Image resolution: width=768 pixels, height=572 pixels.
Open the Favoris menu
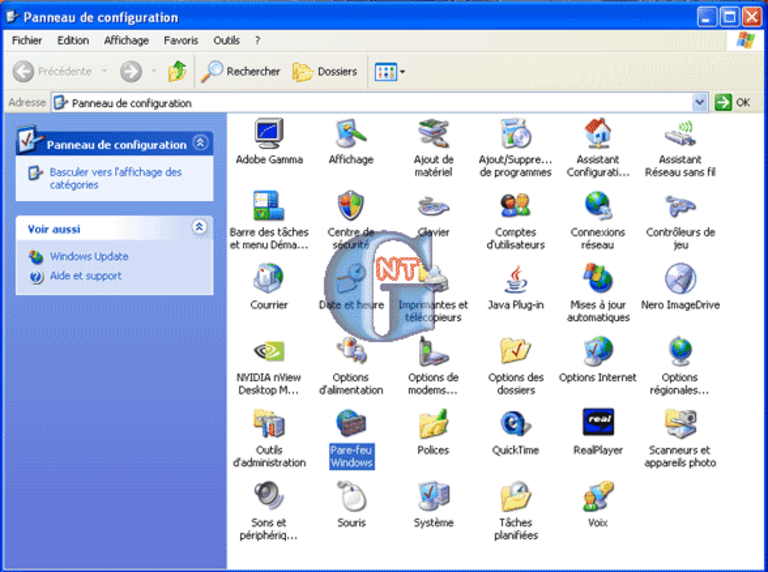(x=181, y=40)
